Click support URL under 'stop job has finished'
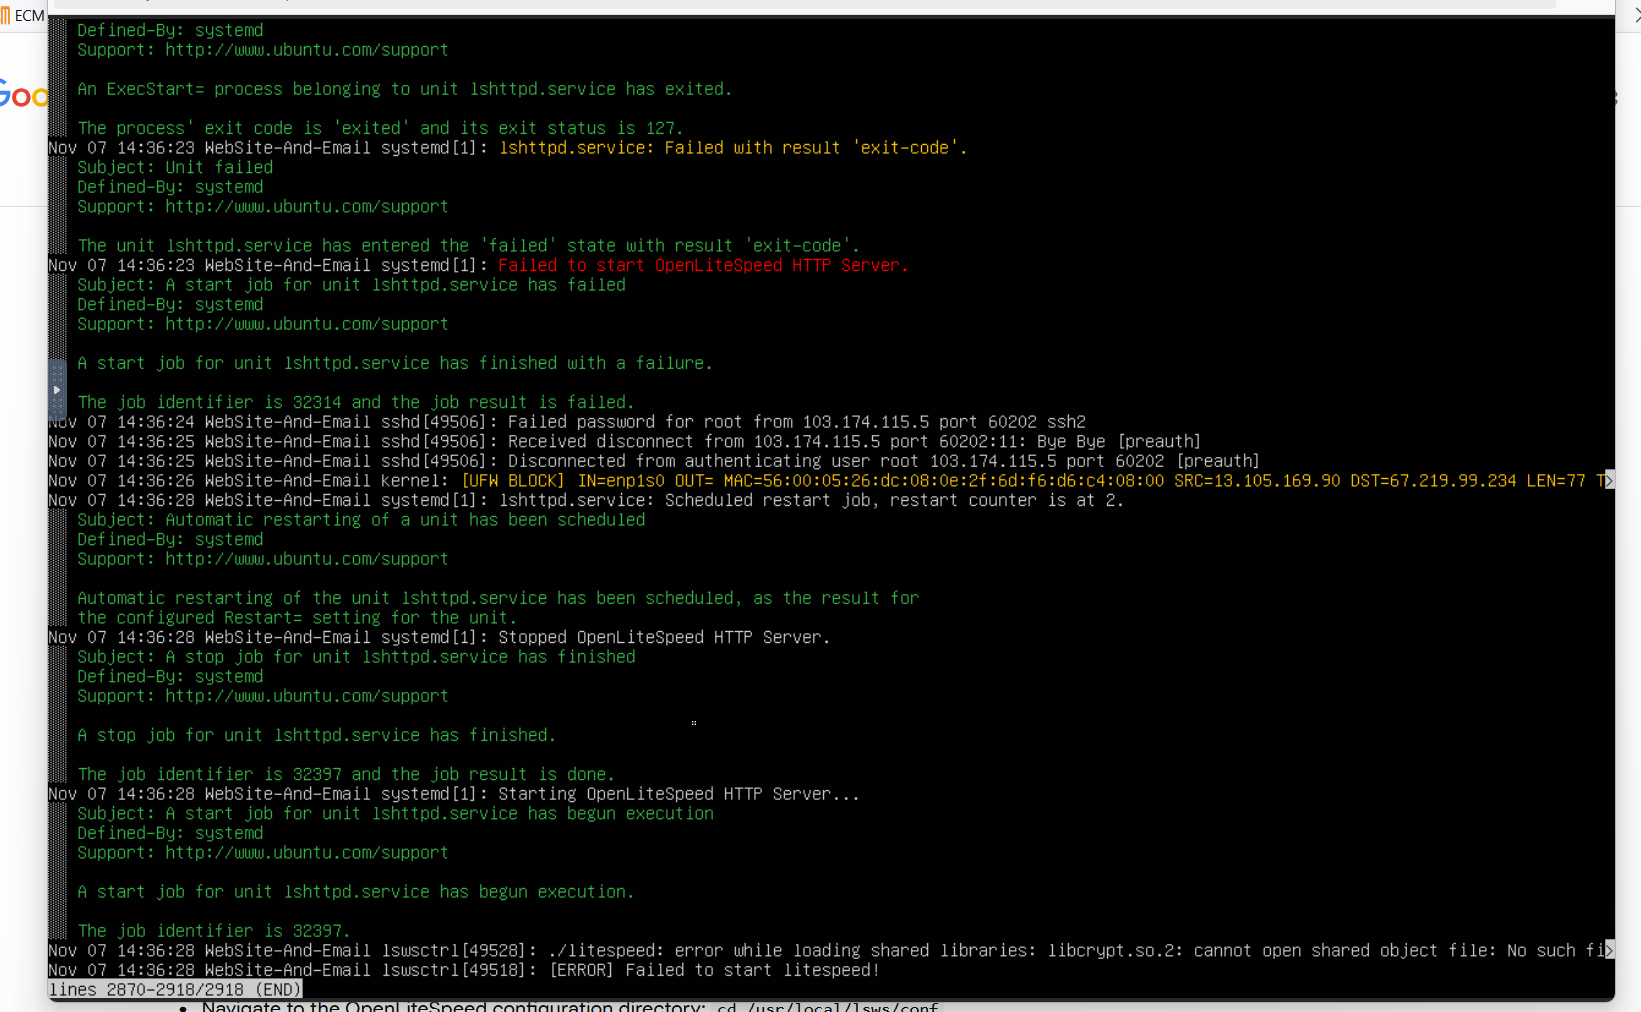This screenshot has height=1012, width=1641. tap(306, 696)
